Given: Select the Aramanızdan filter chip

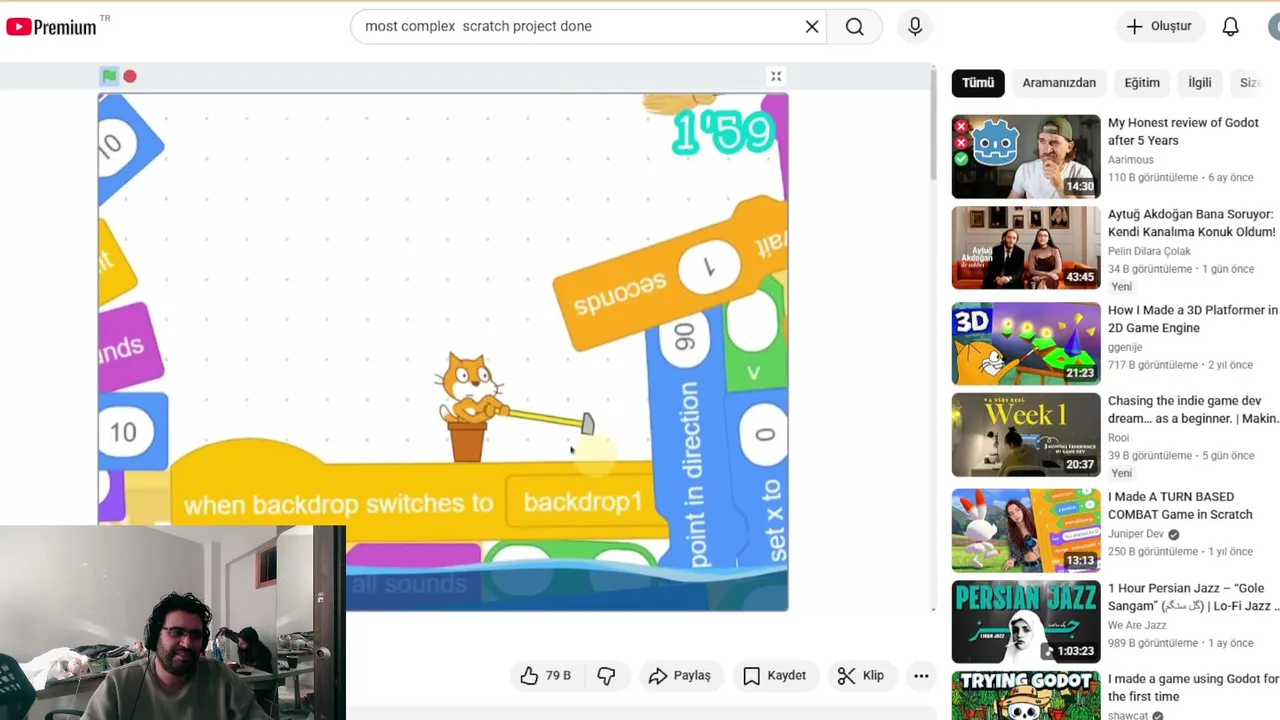Looking at the screenshot, I should tap(1059, 83).
